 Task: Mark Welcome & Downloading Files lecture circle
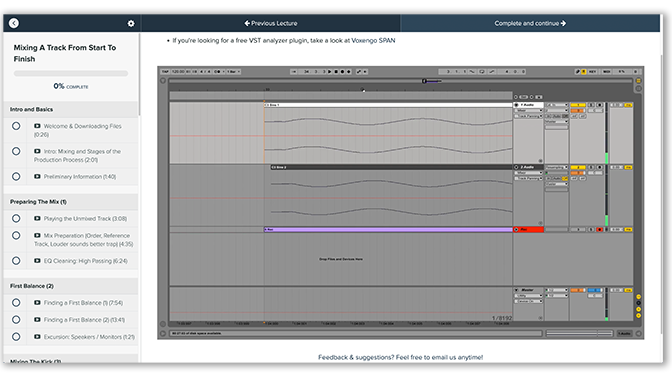[x=16, y=126]
